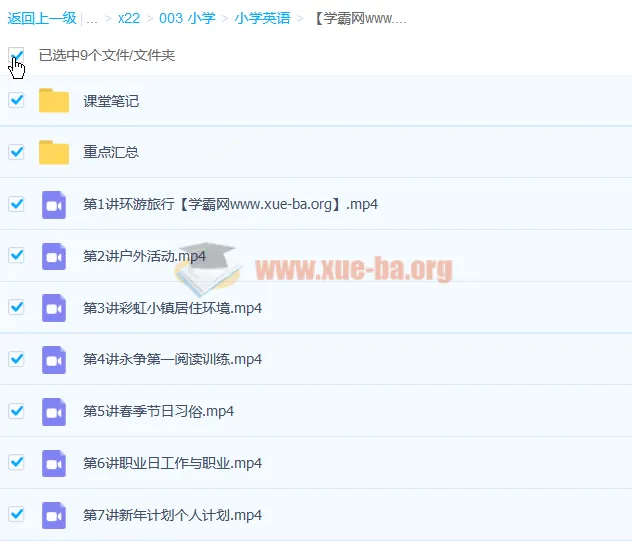Screen dimensions: 632x541
Task: Click video icon for 第6讲职业日工作与职业
Action: click(54, 463)
